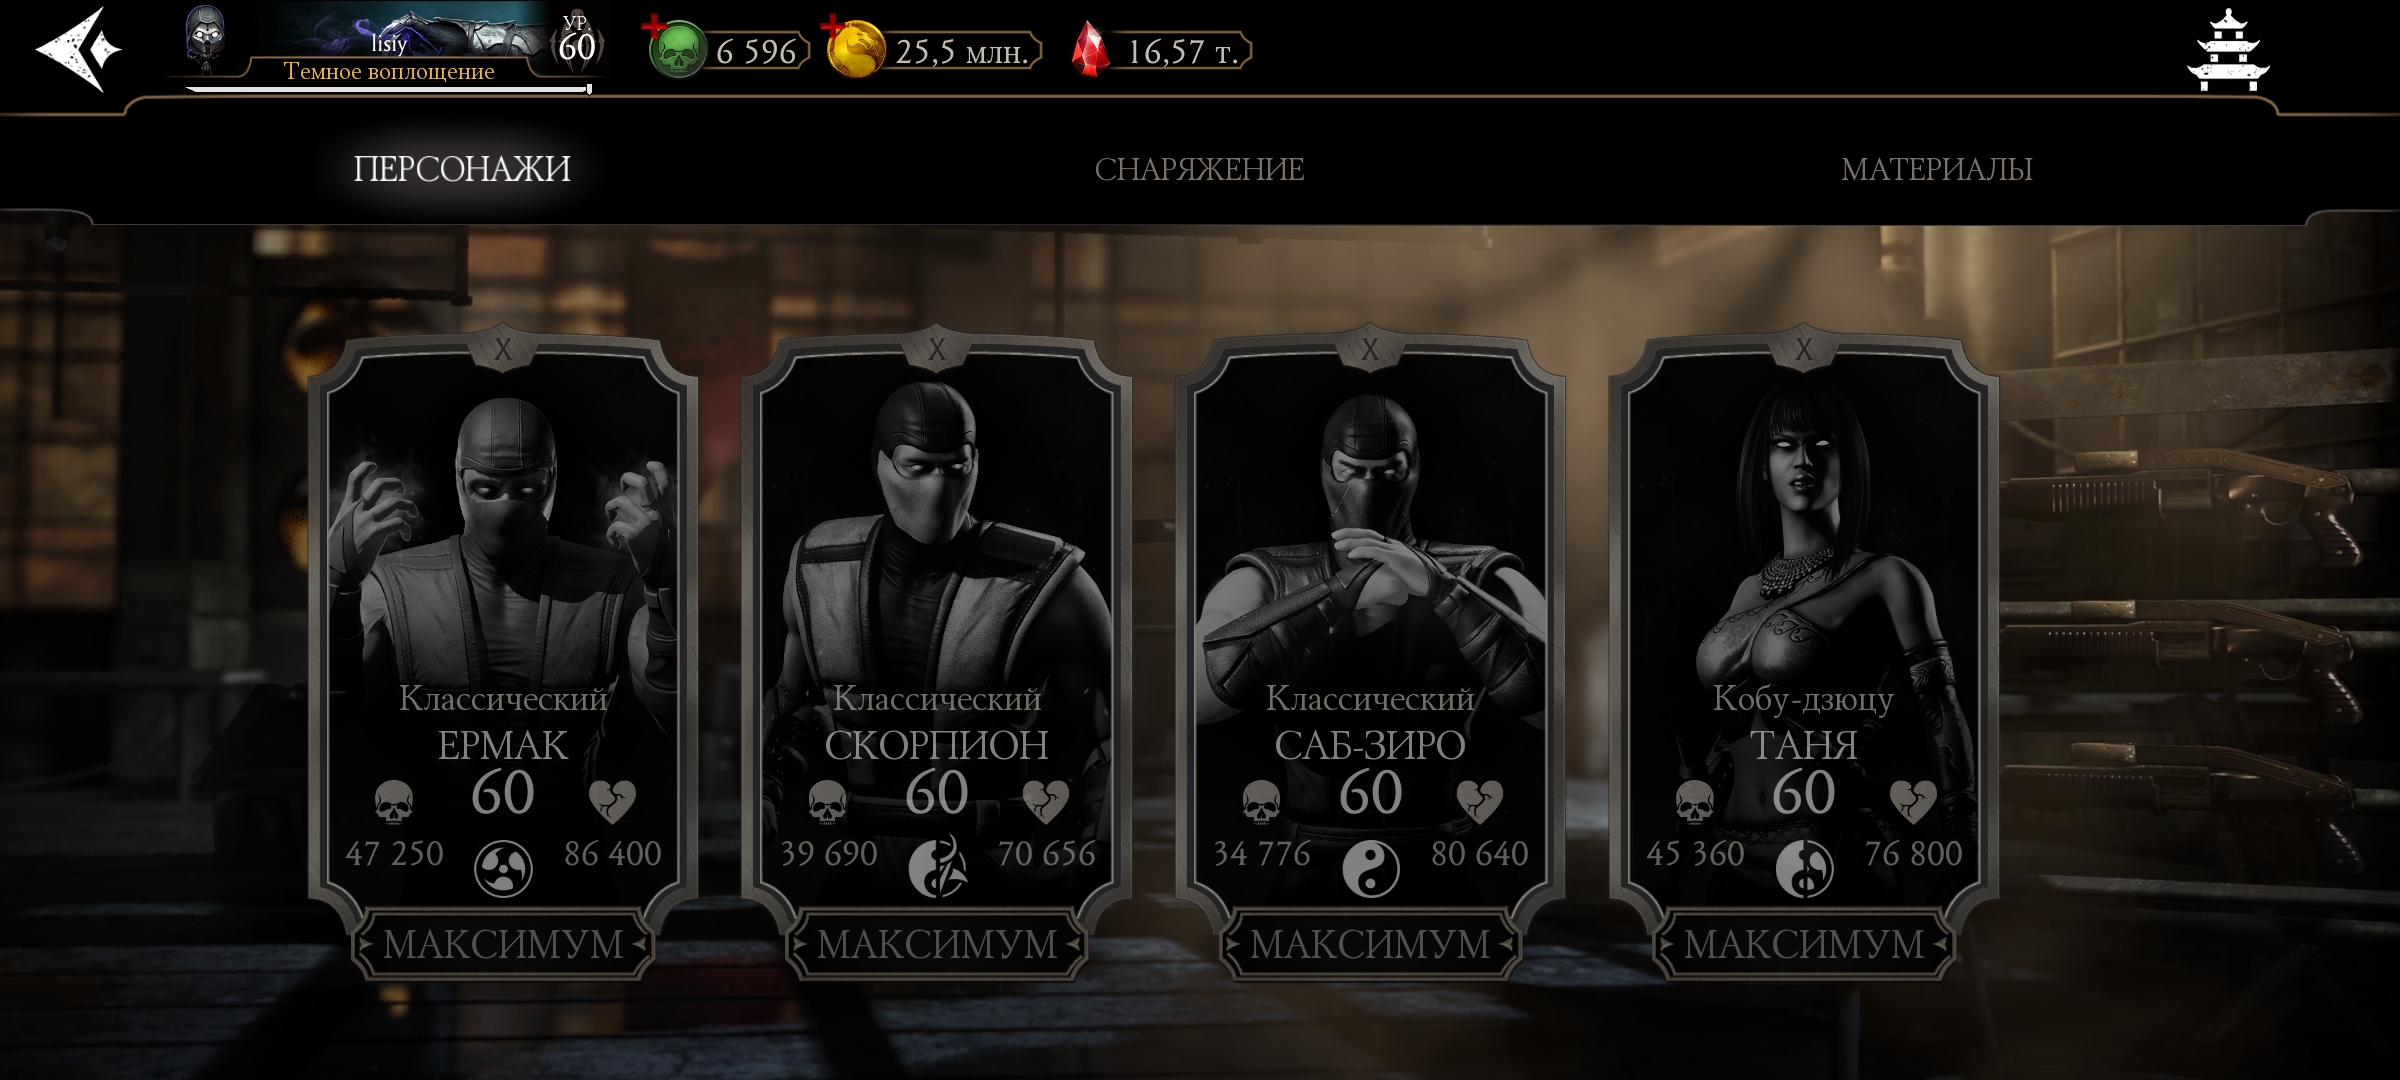The height and width of the screenshot is (1080, 2400).
Task: Tap the player level 60 badge
Action: 577,42
